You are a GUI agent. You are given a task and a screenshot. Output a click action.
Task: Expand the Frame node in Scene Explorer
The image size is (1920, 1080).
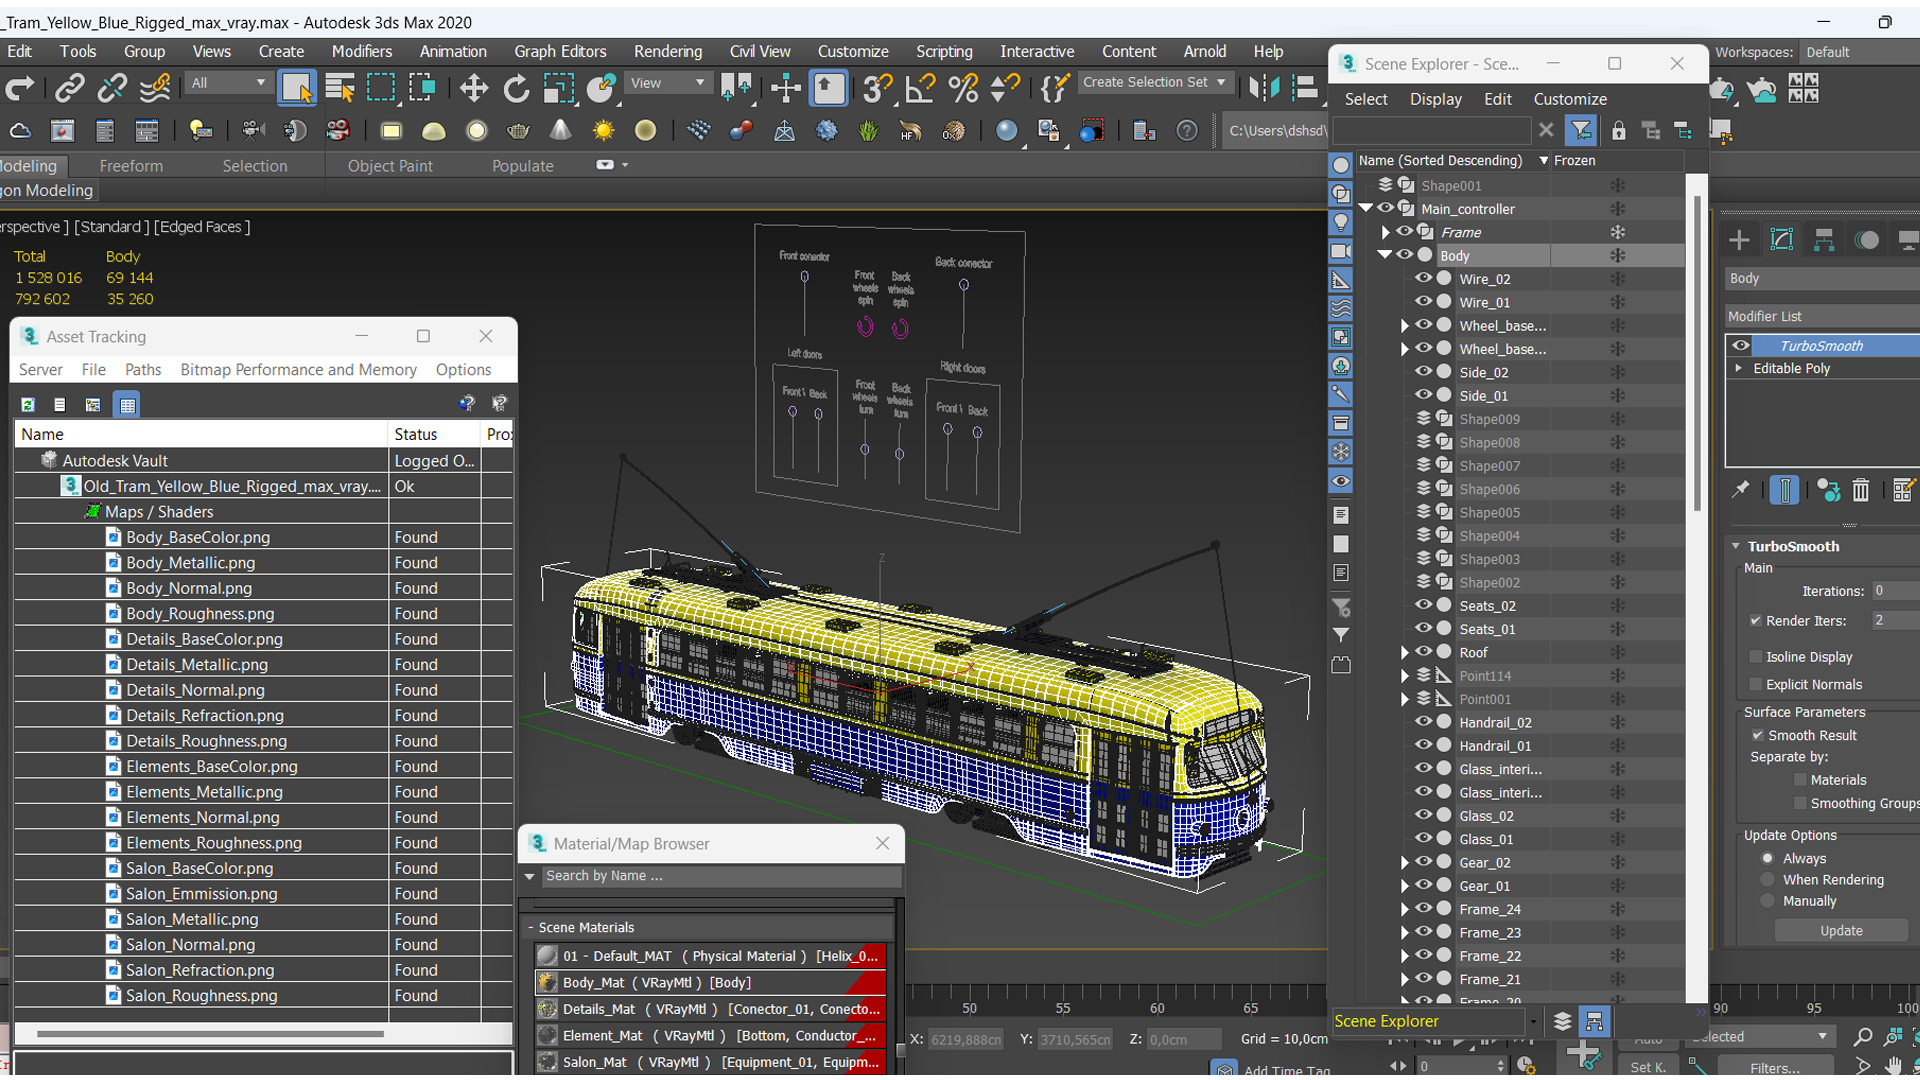pos(1385,232)
